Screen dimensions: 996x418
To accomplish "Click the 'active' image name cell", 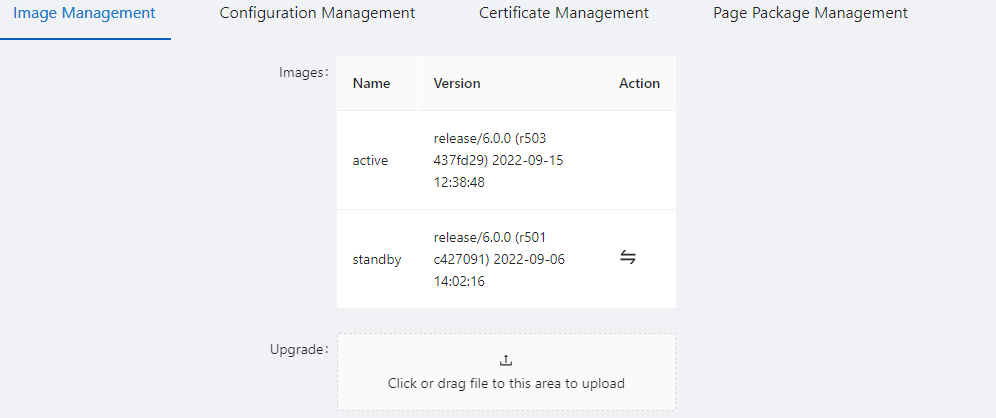I will [x=370, y=161].
